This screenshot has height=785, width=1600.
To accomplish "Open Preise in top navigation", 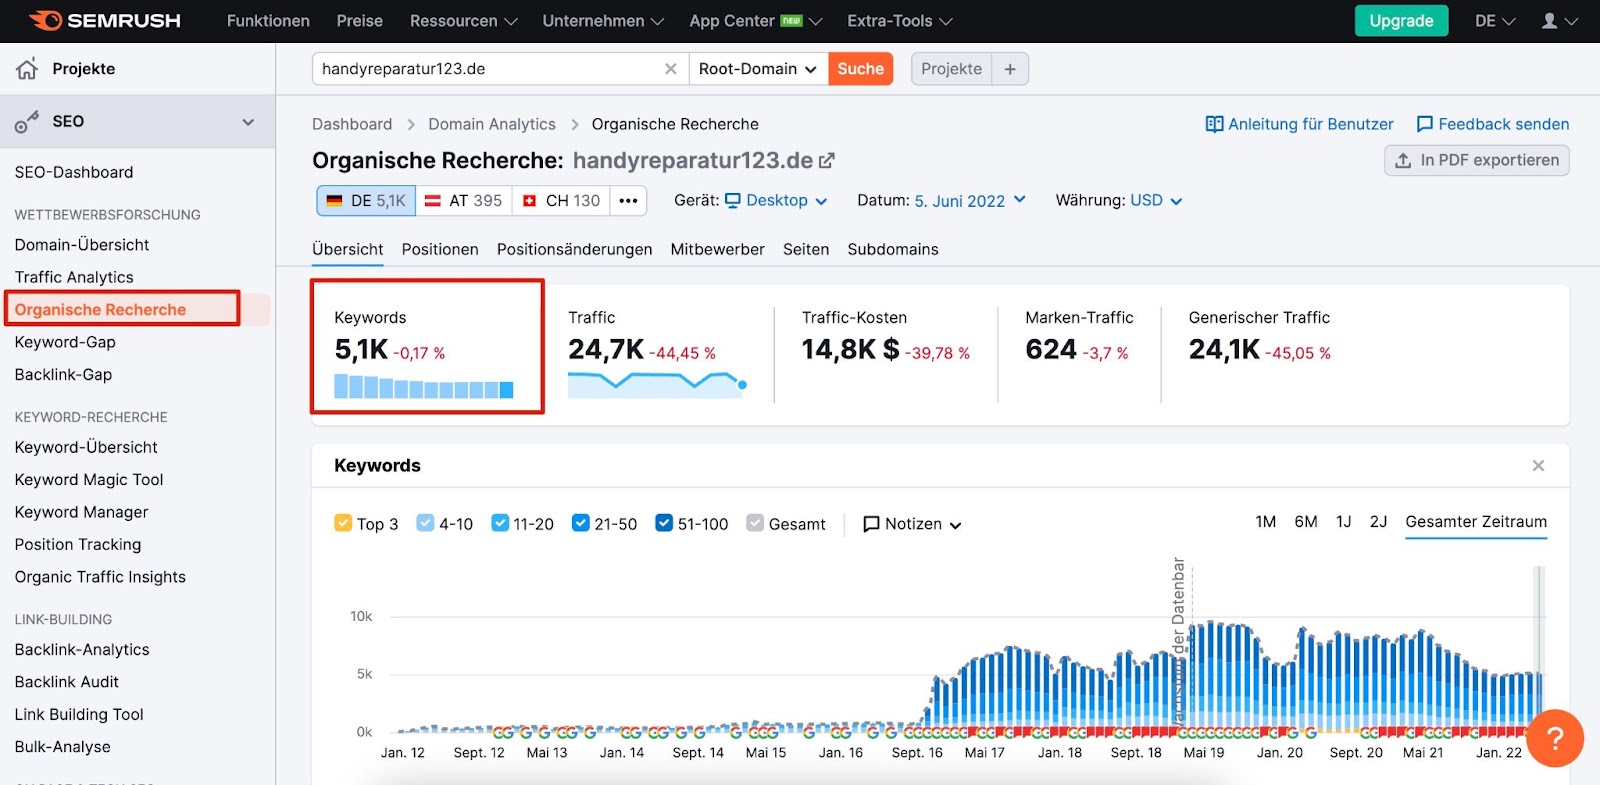I will (360, 21).
